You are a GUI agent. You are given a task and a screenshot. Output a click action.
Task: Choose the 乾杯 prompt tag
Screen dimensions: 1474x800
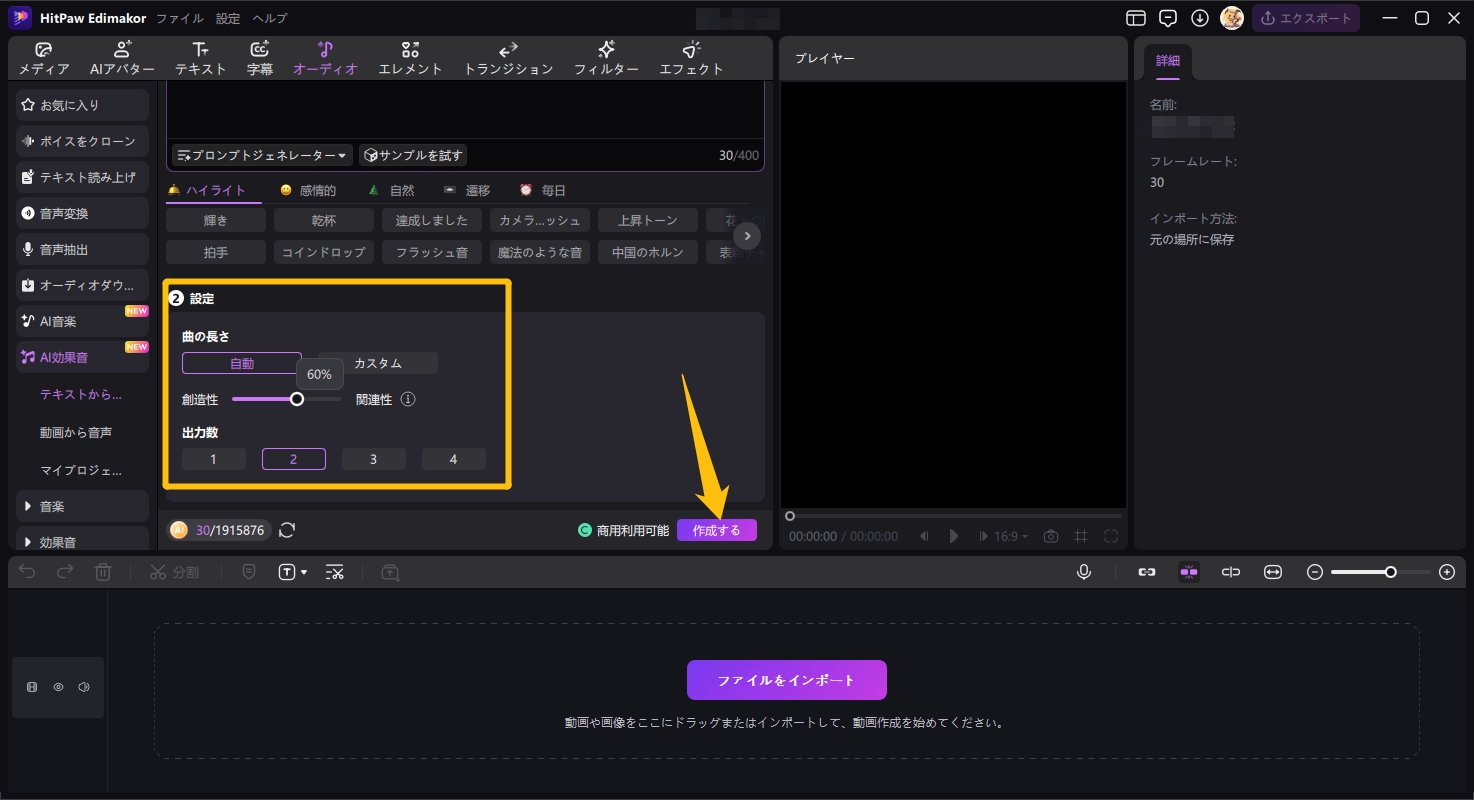[x=324, y=220]
